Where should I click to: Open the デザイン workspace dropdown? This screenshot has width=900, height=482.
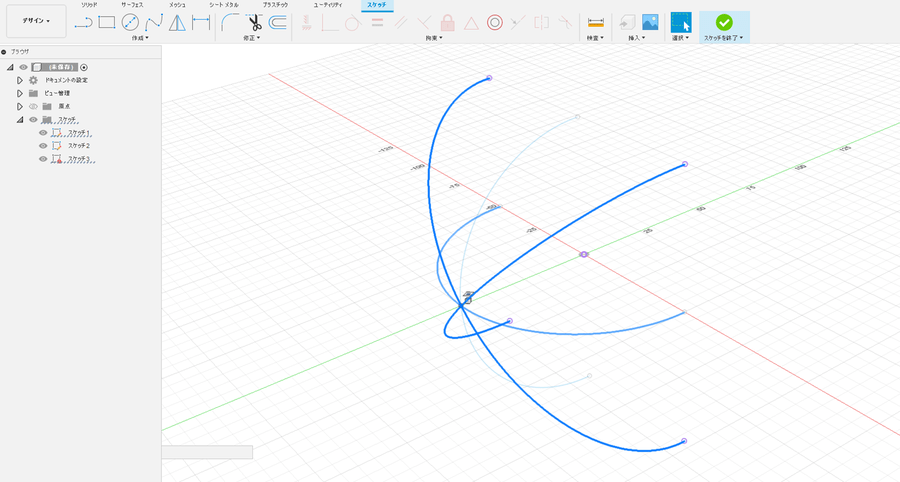pos(36,21)
